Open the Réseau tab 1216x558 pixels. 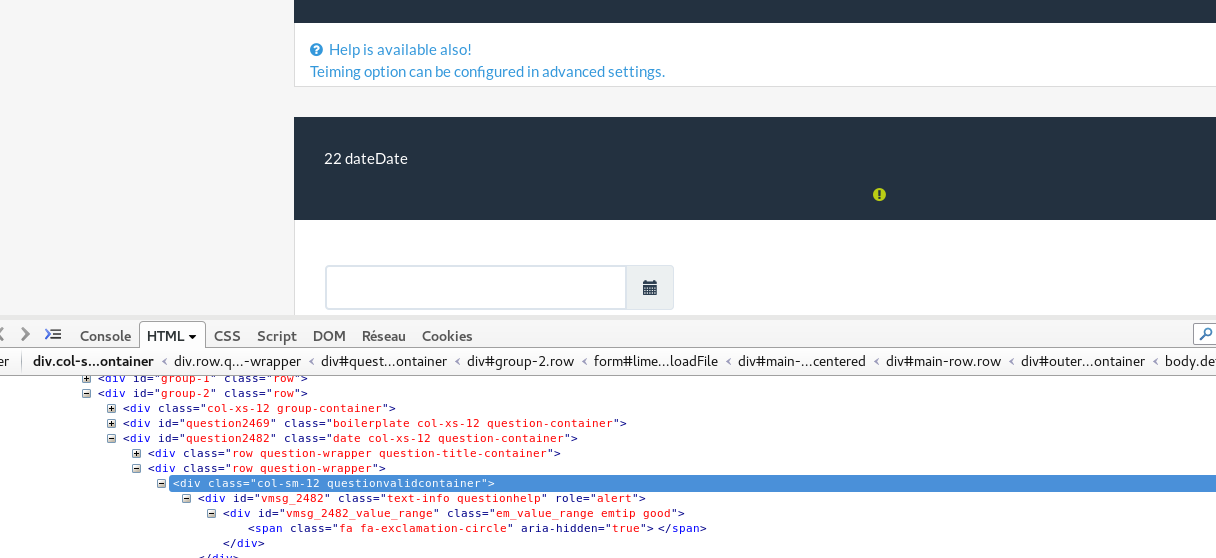pyautogui.click(x=384, y=336)
